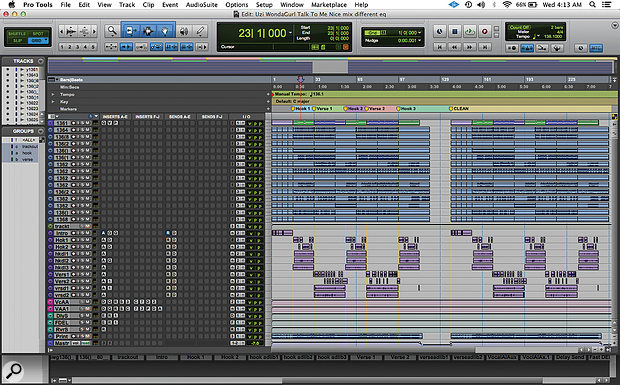Open Edit window toolbar options menu
The image size is (620, 385).
(614, 25)
